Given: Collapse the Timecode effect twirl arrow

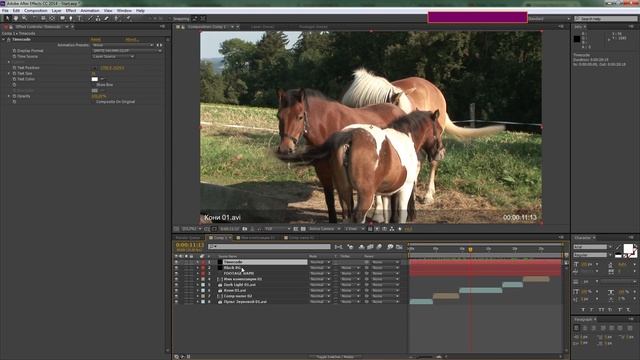Looking at the screenshot, I should click(4, 40).
